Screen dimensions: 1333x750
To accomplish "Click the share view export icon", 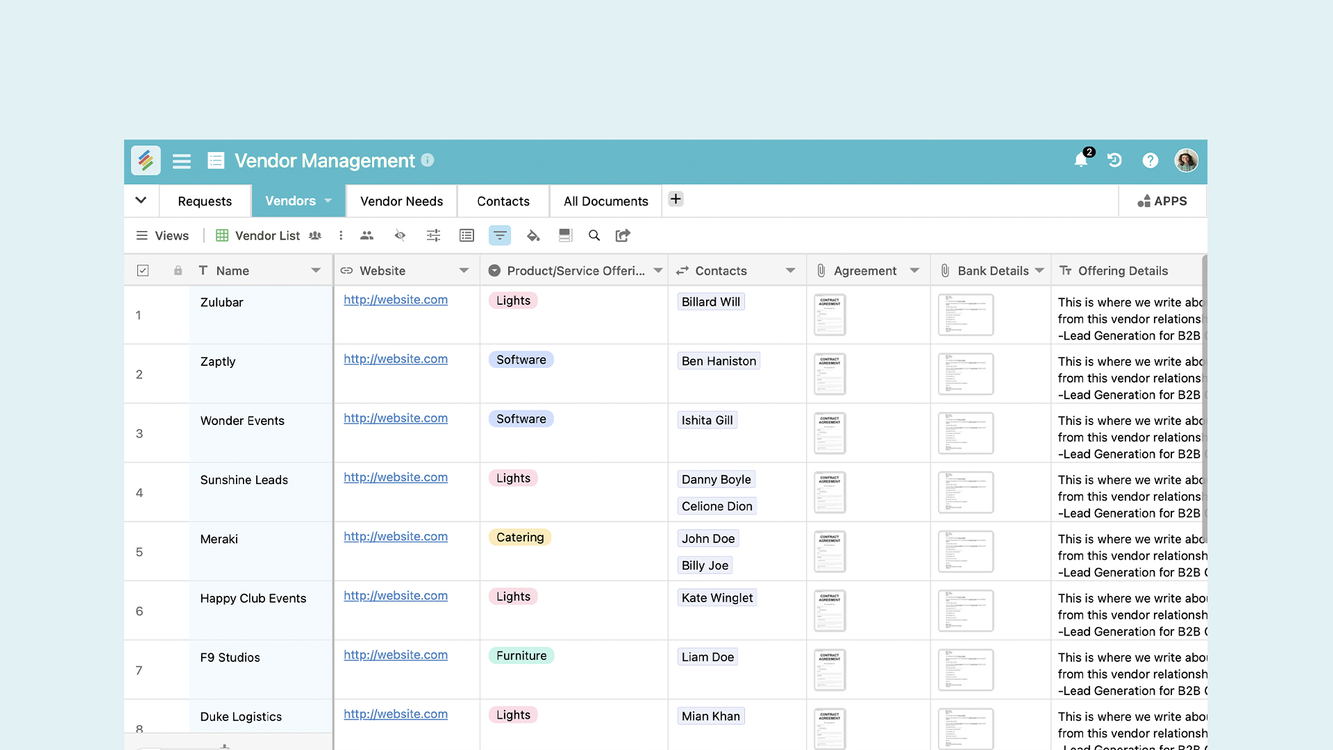I will (623, 236).
